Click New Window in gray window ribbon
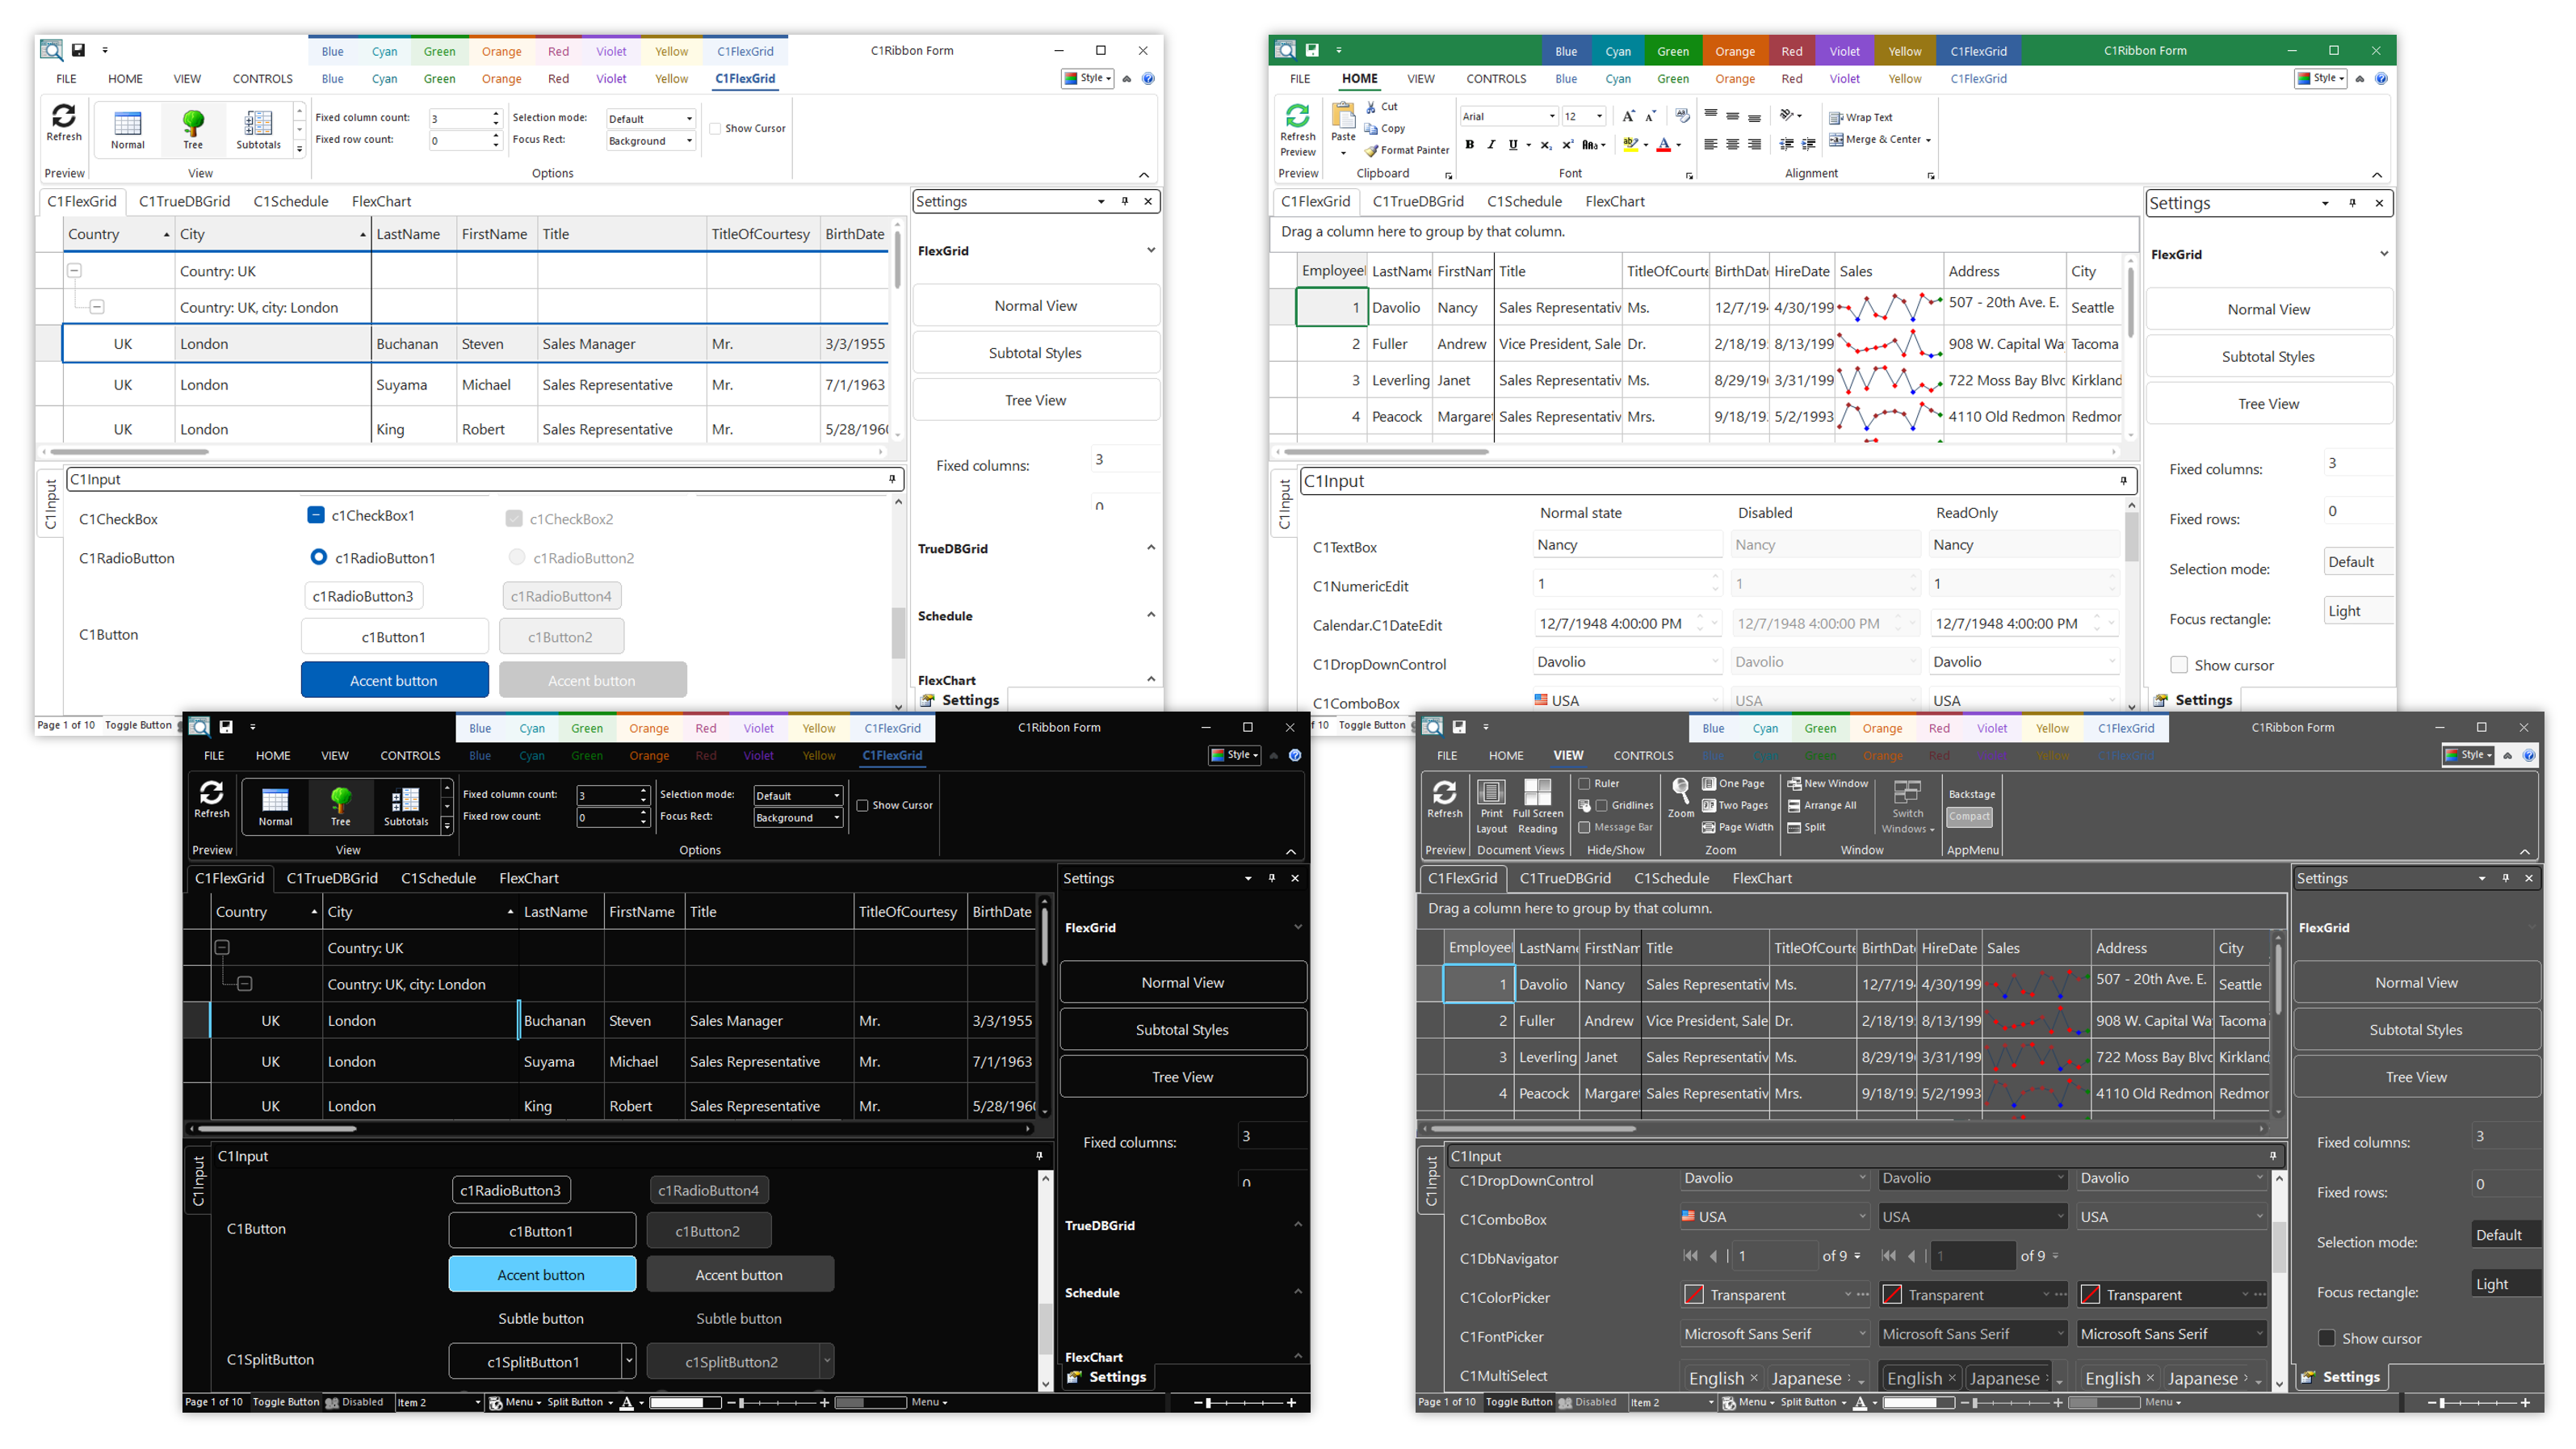This screenshot has width=2576, height=1449. (1827, 783)
